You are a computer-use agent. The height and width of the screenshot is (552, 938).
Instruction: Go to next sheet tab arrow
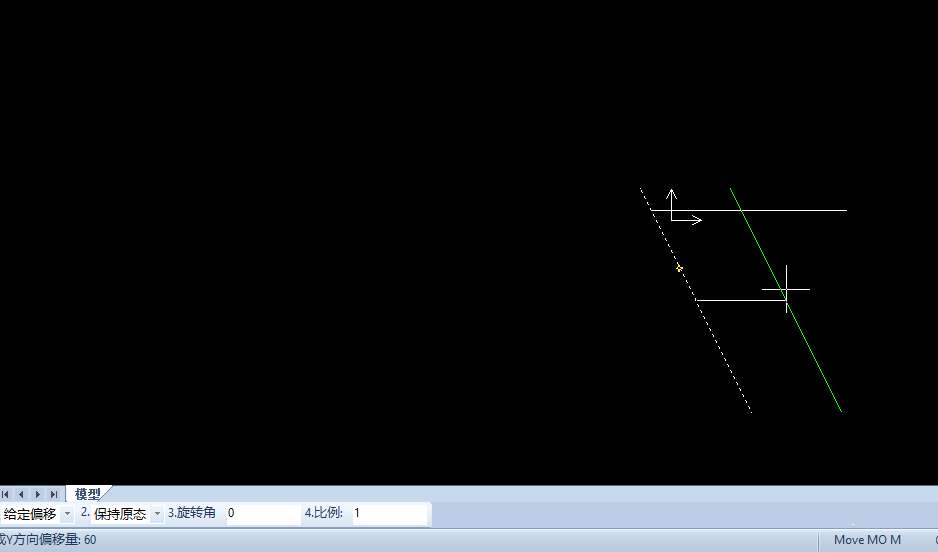click(x=38, y=495)
